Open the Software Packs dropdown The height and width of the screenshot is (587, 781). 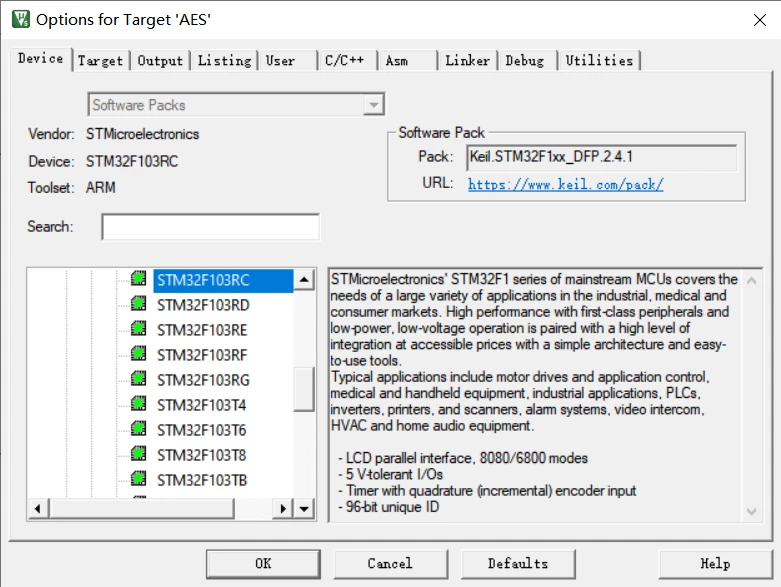point(373,105)
